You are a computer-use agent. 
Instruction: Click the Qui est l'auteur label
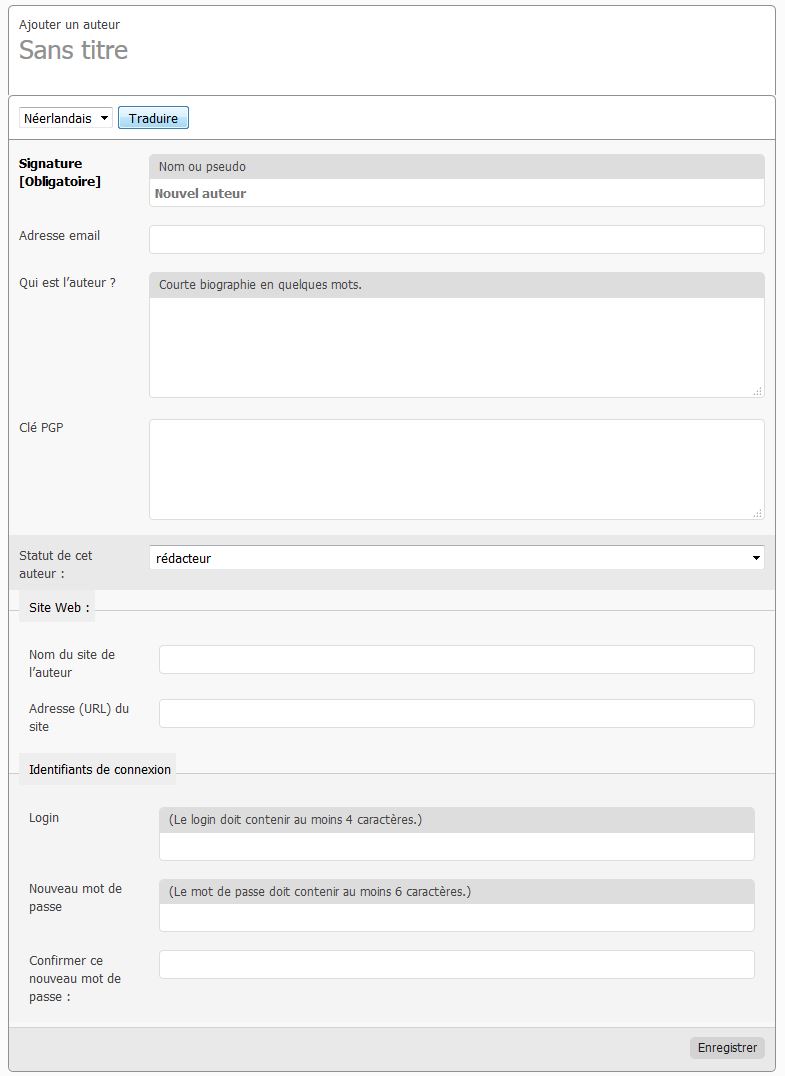tap(67, 283)
